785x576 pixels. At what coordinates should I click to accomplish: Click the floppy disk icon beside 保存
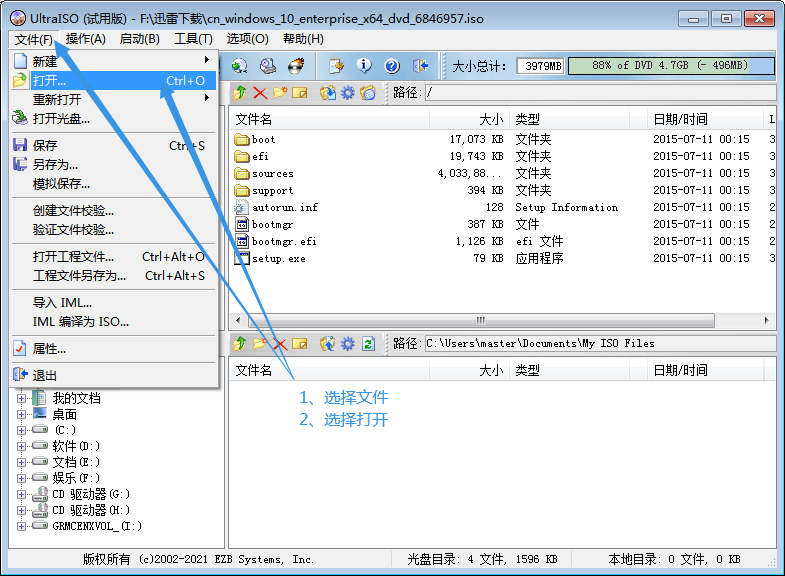20,145
